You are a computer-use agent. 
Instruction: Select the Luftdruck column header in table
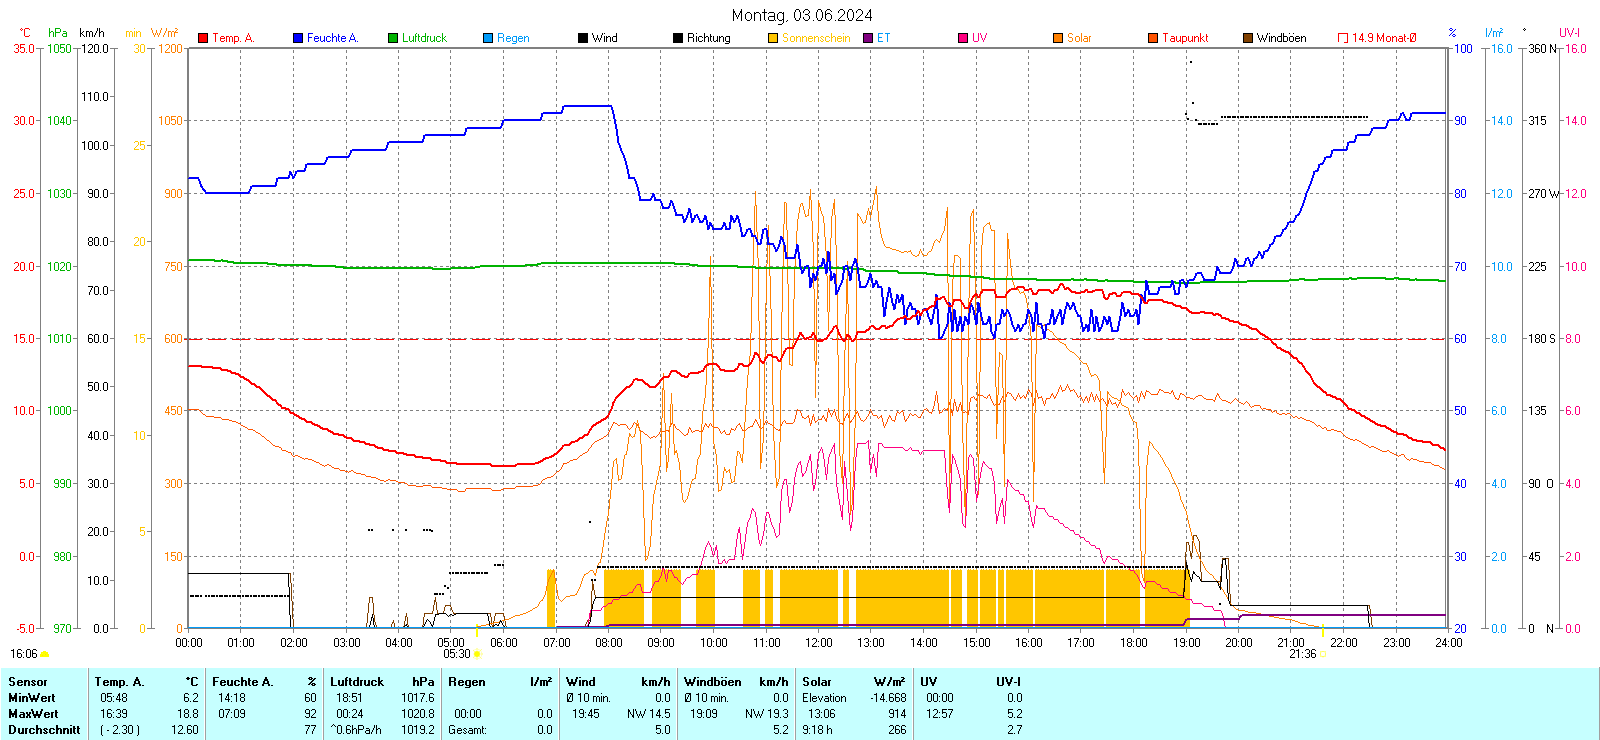pos(357,682)
